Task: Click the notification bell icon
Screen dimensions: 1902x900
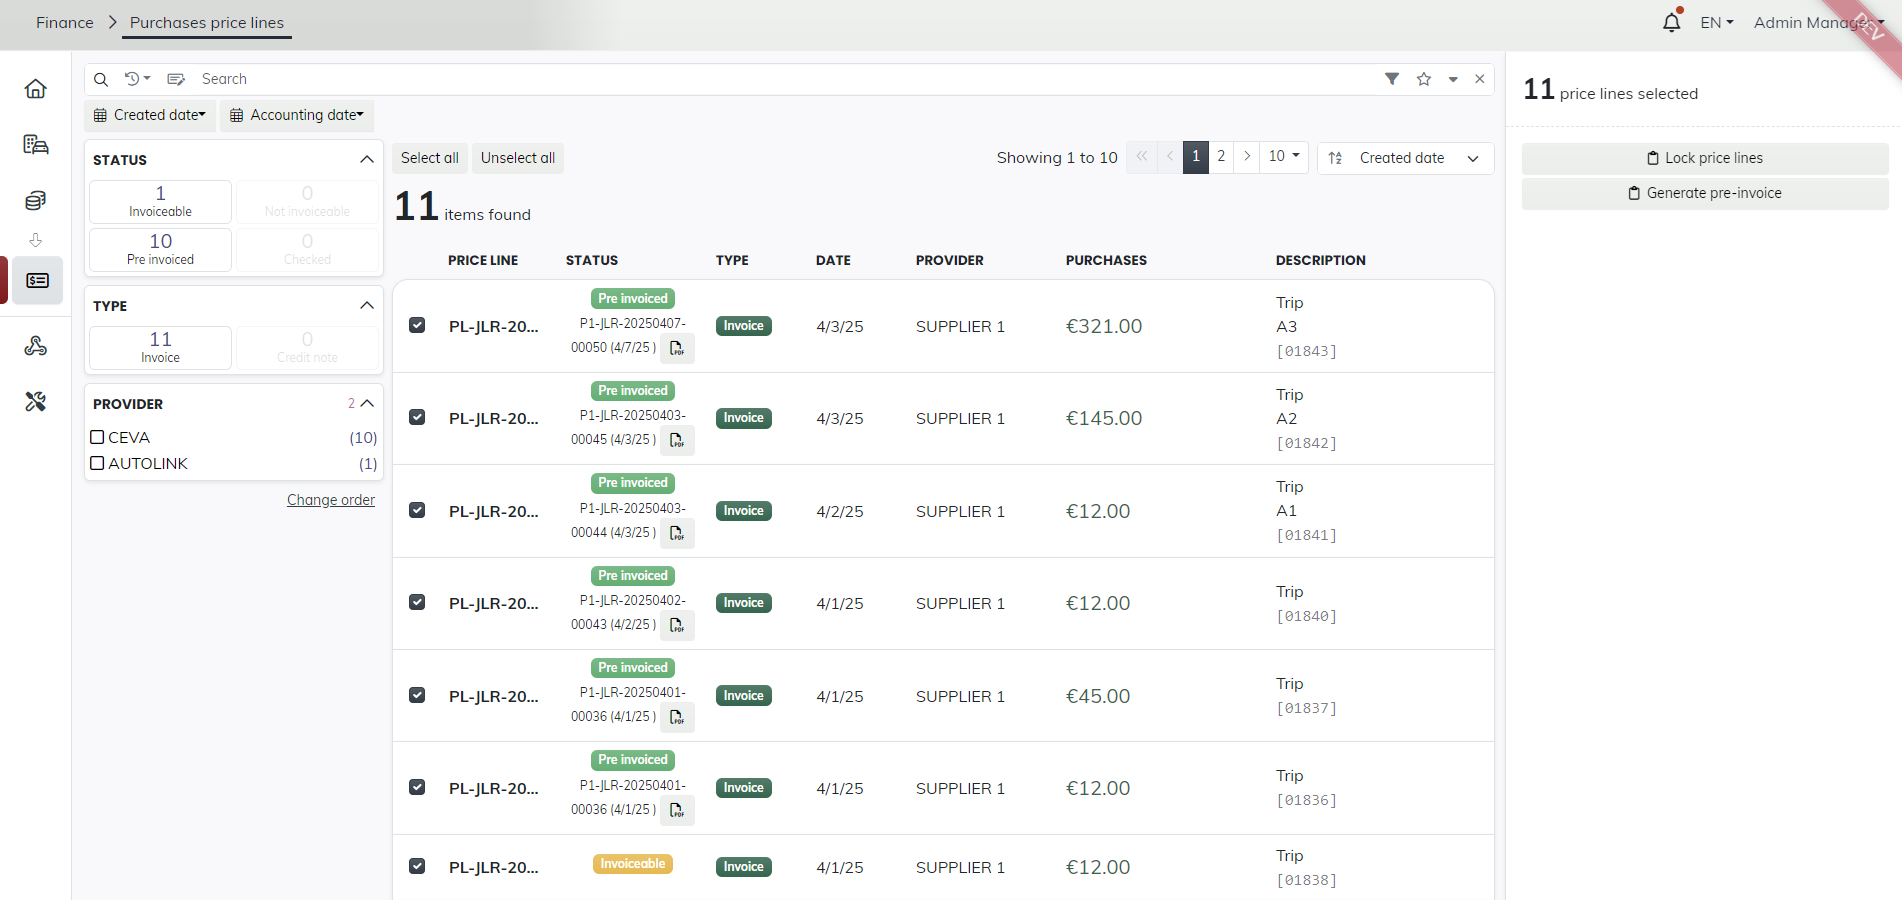Action: click(x=1671, y=22)
